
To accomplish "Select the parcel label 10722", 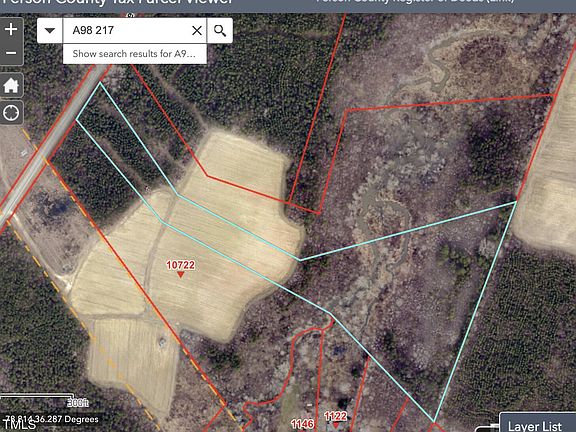I will [180, 265].
